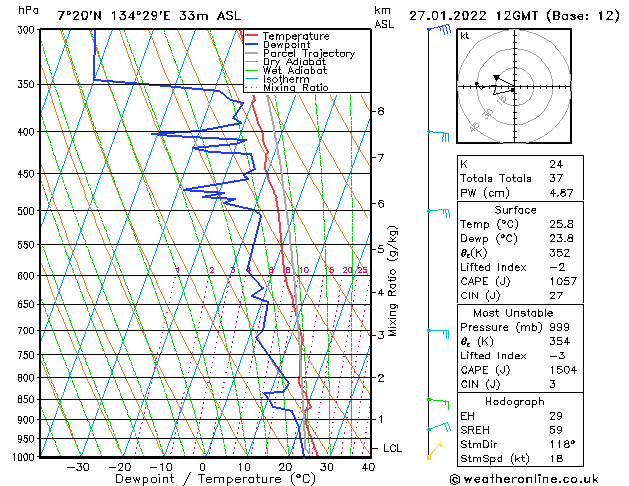The width and height of the screenshot is (629, 486).
Task: Select the 'Dewpoint' legend label
Action: (286, 45)
